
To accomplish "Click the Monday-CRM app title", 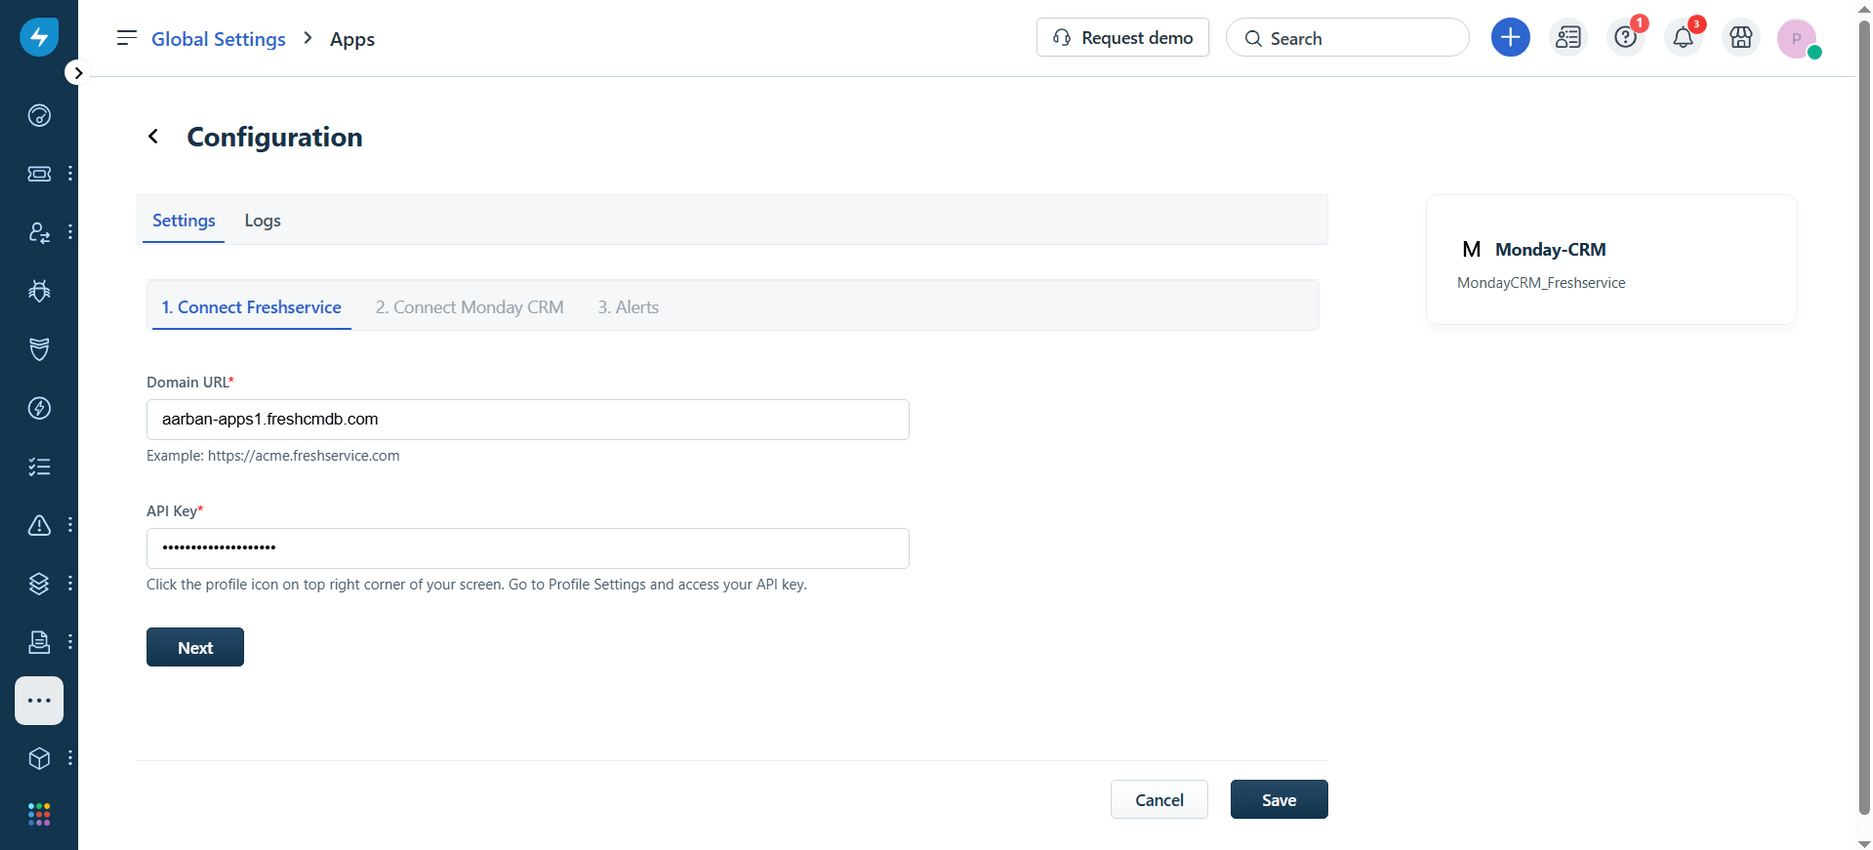I will pos(1550,250).
